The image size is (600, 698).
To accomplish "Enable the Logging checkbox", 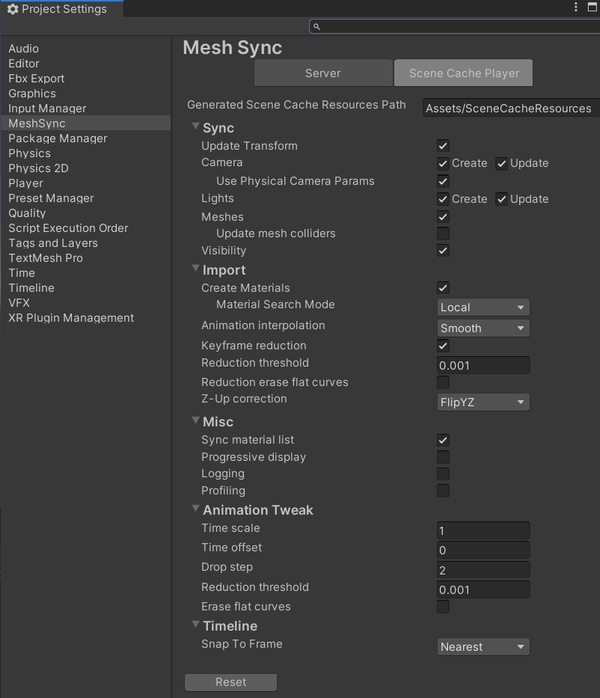I will tap(443, 474).
